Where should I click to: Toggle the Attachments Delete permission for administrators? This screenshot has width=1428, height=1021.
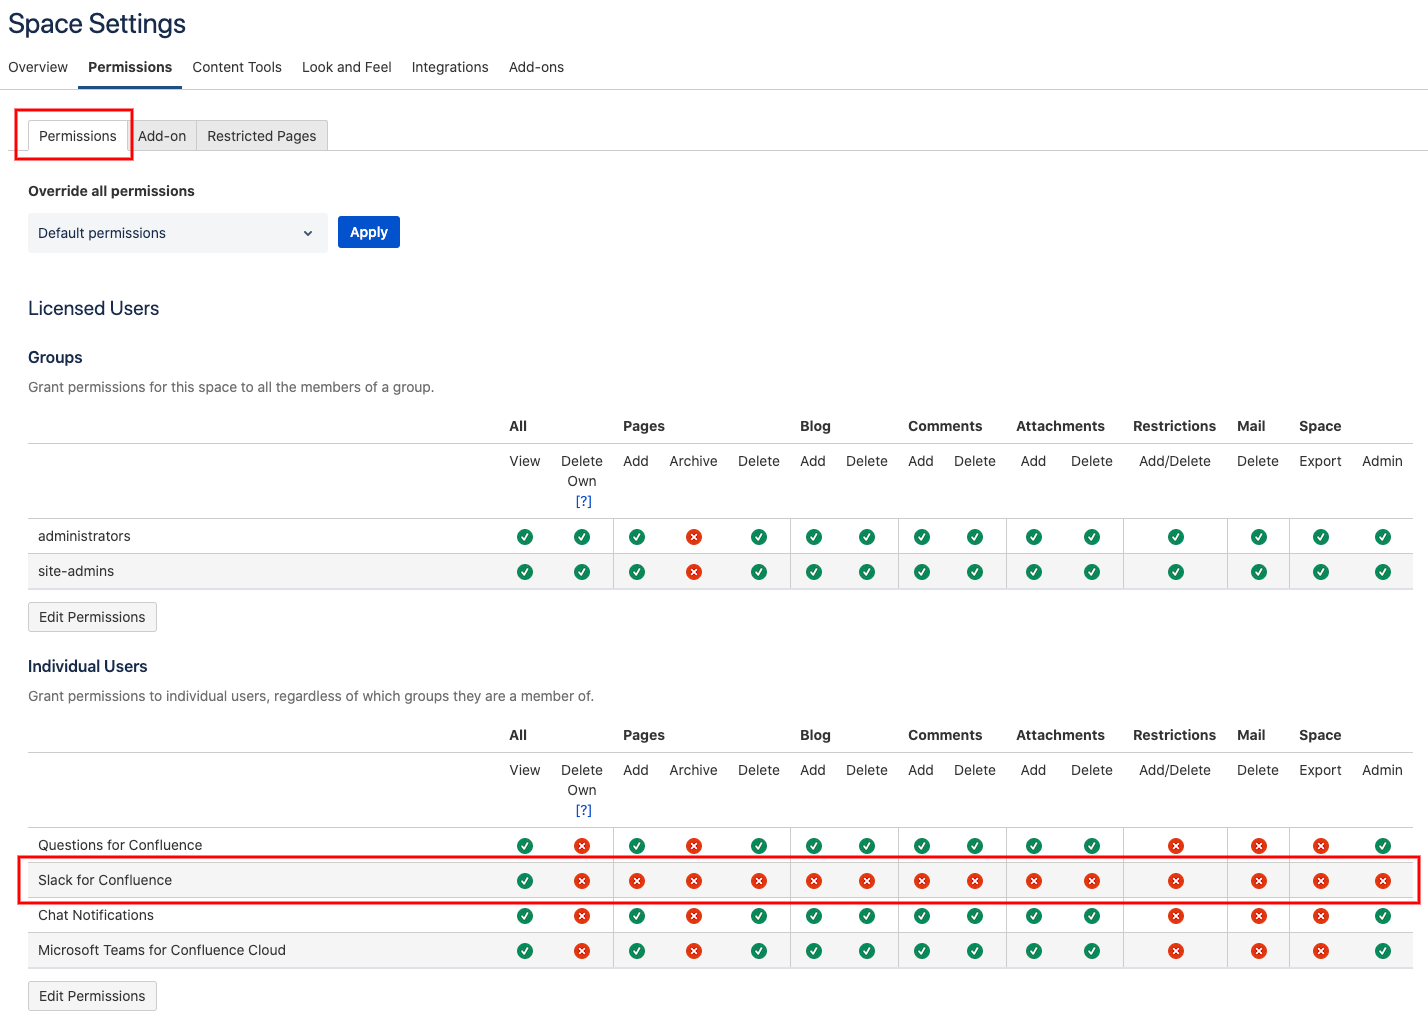pyautogui.click(x=1091, y=536)
